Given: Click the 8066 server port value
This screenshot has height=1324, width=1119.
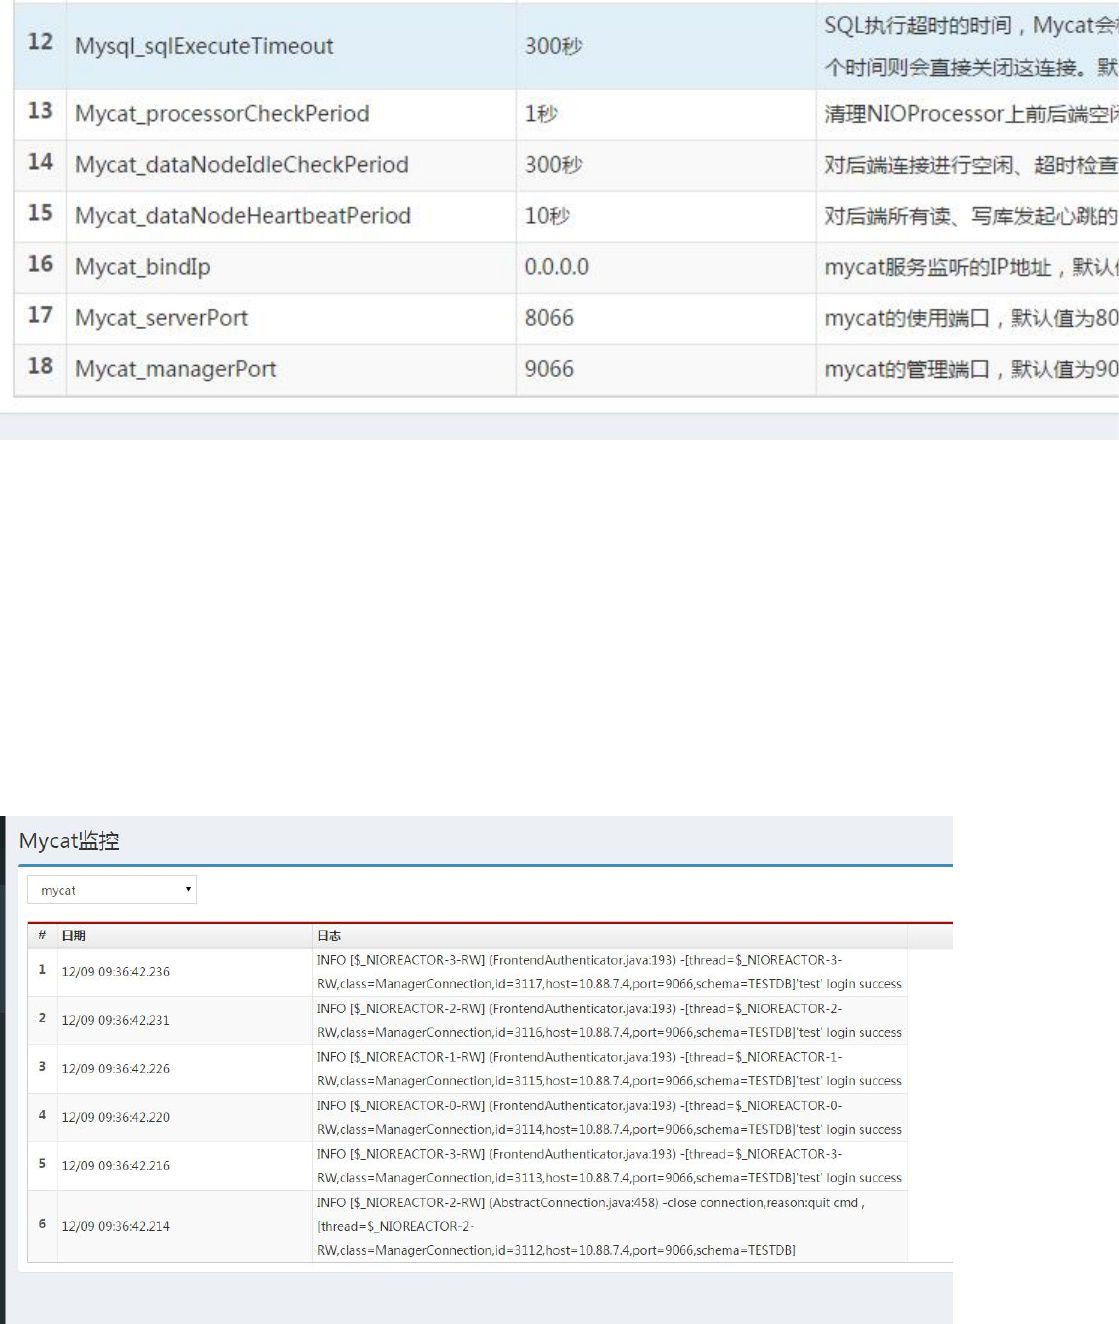Looking at the screenshot, I should [x=549, y=318].
